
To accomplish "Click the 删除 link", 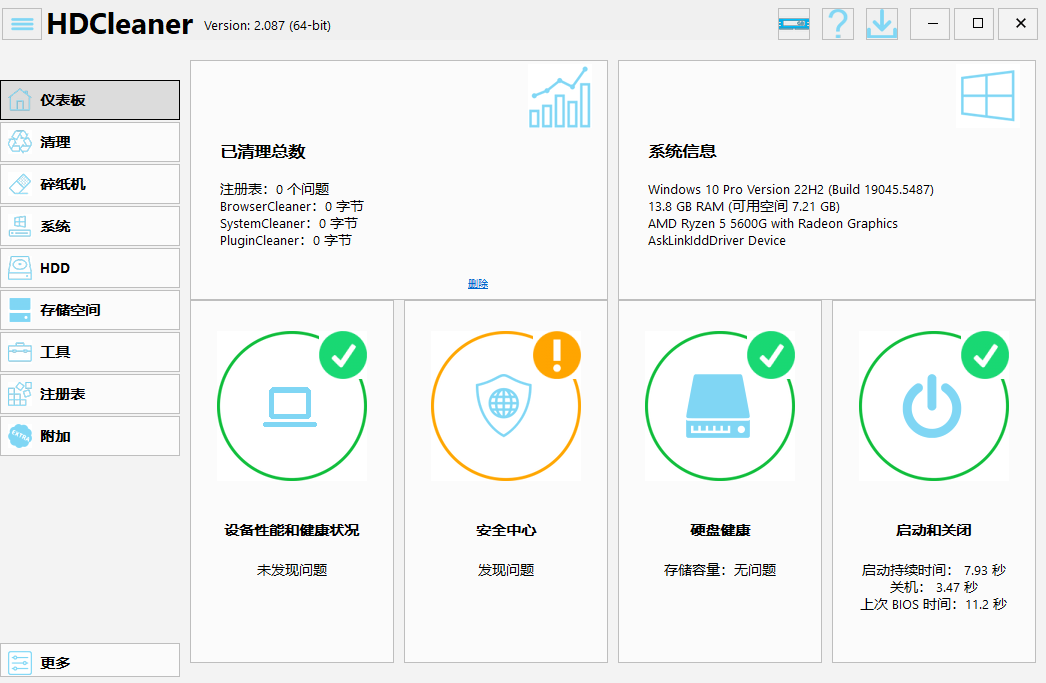I will coord(478,283).
